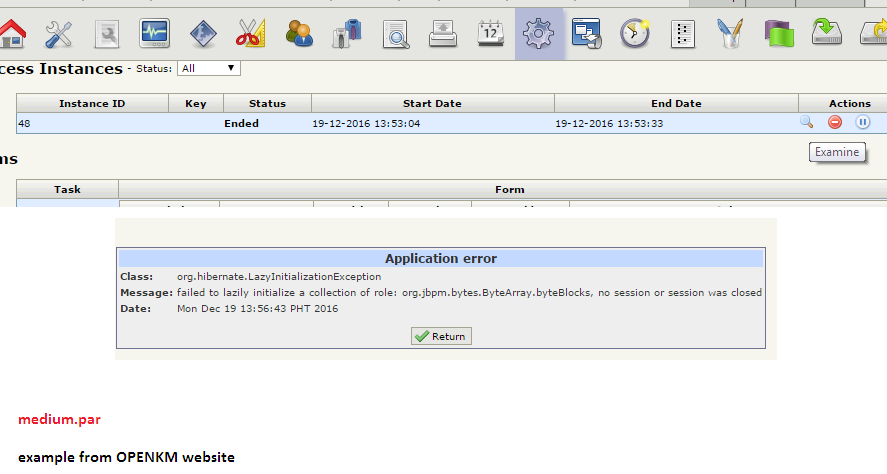
Task: Open the Status filter dropdown
Action: pos(208,68)
